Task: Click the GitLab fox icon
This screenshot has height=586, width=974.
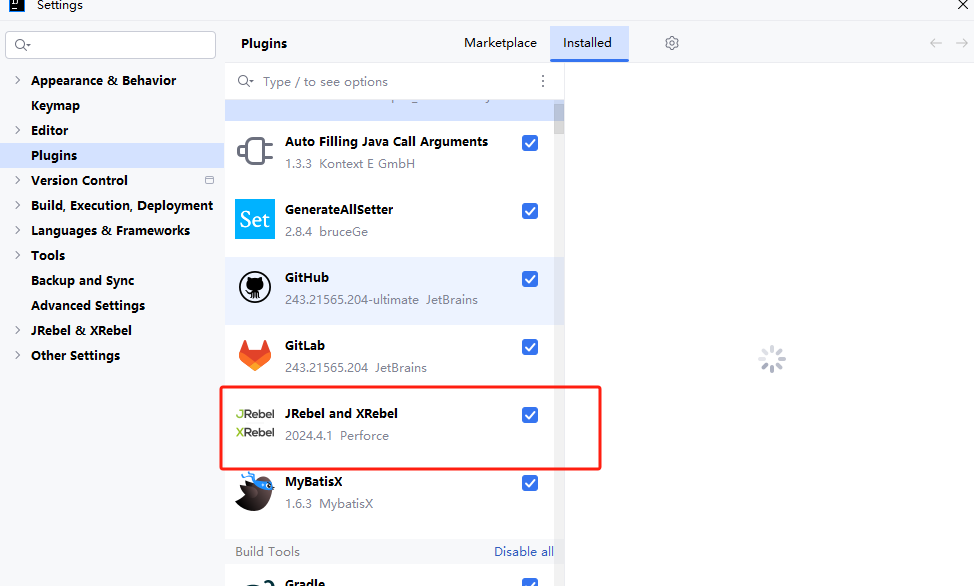Action: pos(254,356)
